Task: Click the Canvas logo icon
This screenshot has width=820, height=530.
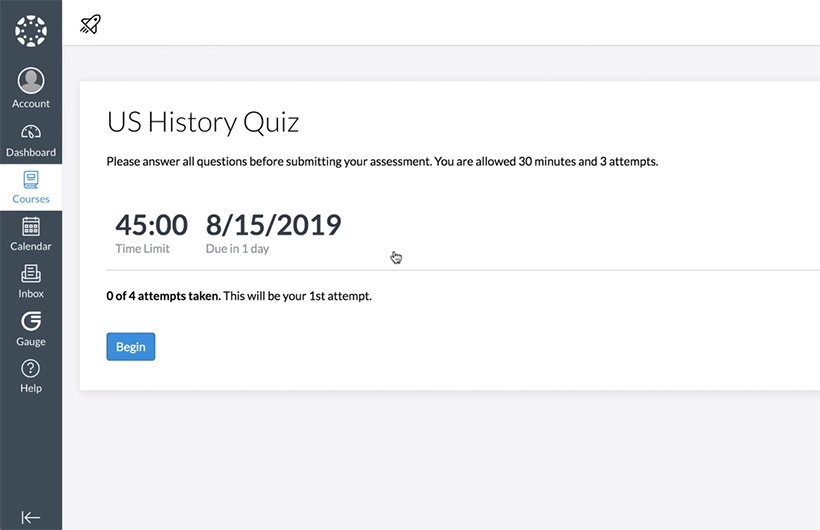Action: pyautogui.click(x=31, y=31)
